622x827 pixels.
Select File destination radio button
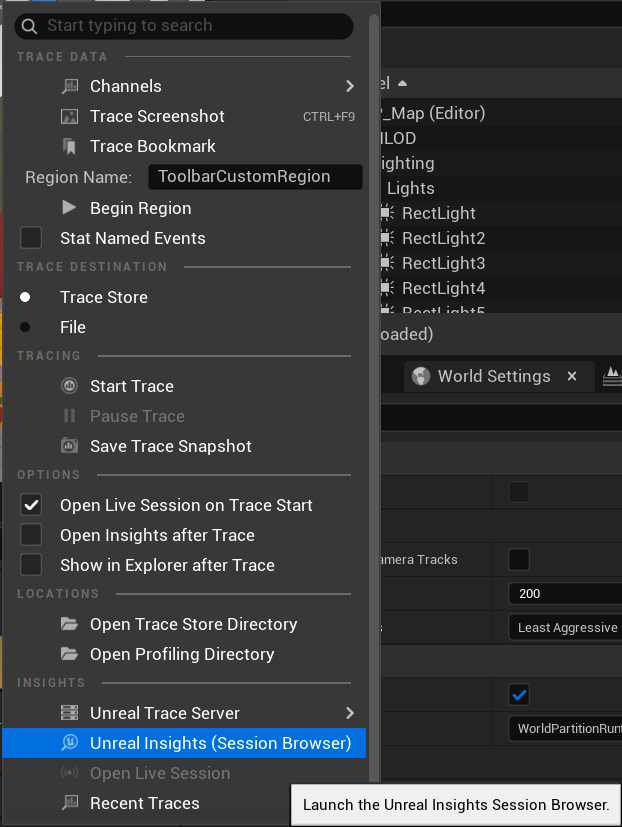25,327
